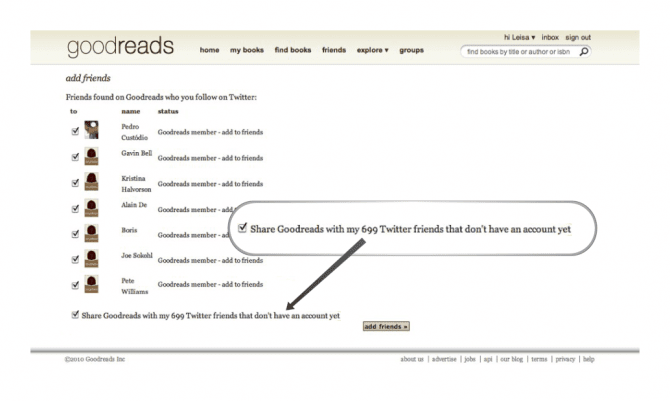Click Joe Sokohl's avatar image
Image resolution: width=670 pixels, height=401 pixels.
pyautogui.click(x=91, y=259)
